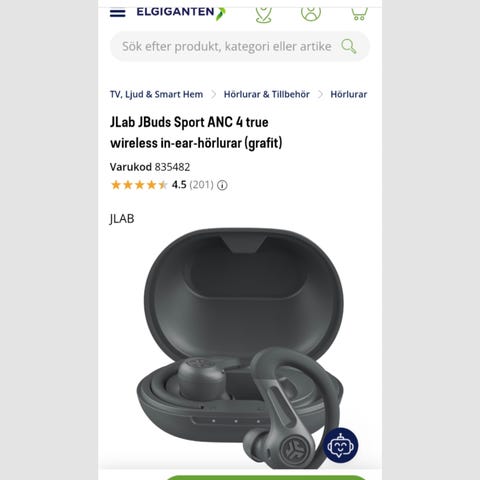The image size is (480, 480).
Task: Open the hamburger menu
Action: click(117, 13)
